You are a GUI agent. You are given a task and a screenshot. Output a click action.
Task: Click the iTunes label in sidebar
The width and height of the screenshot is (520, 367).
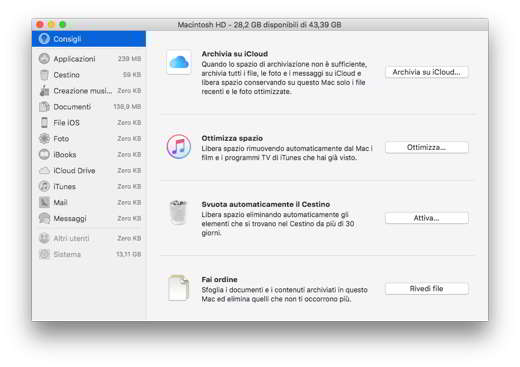click(64, 187)
